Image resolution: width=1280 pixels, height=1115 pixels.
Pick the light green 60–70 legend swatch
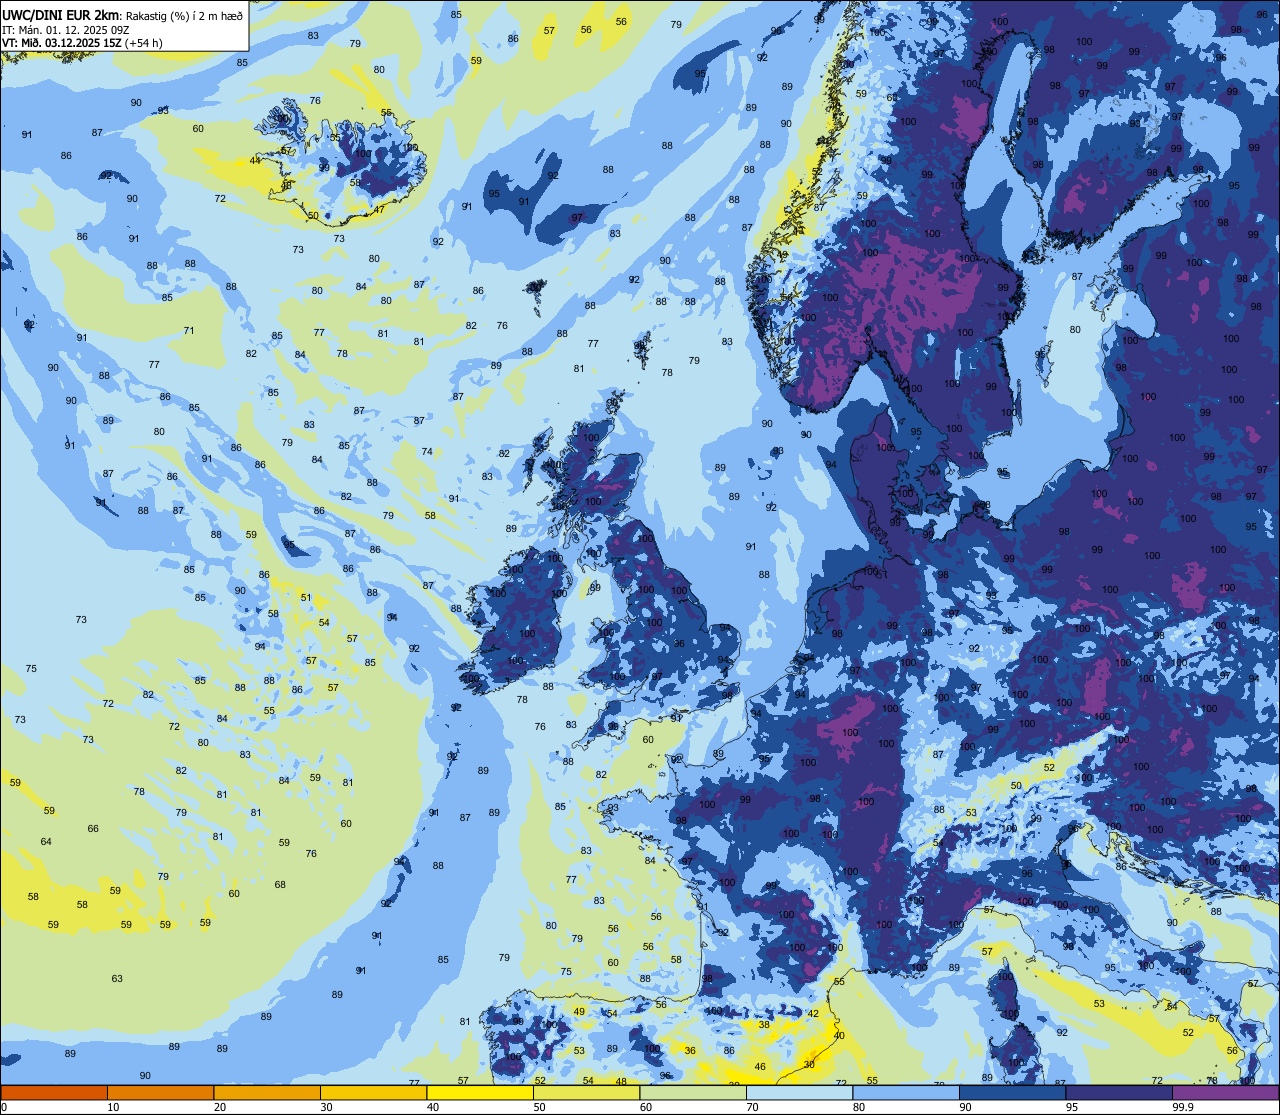(x=693, y=1092)
